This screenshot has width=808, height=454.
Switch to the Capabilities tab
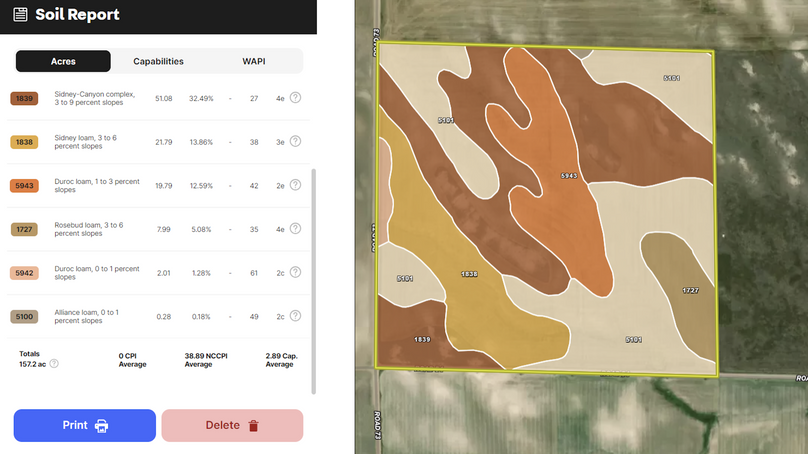[158, 61]
